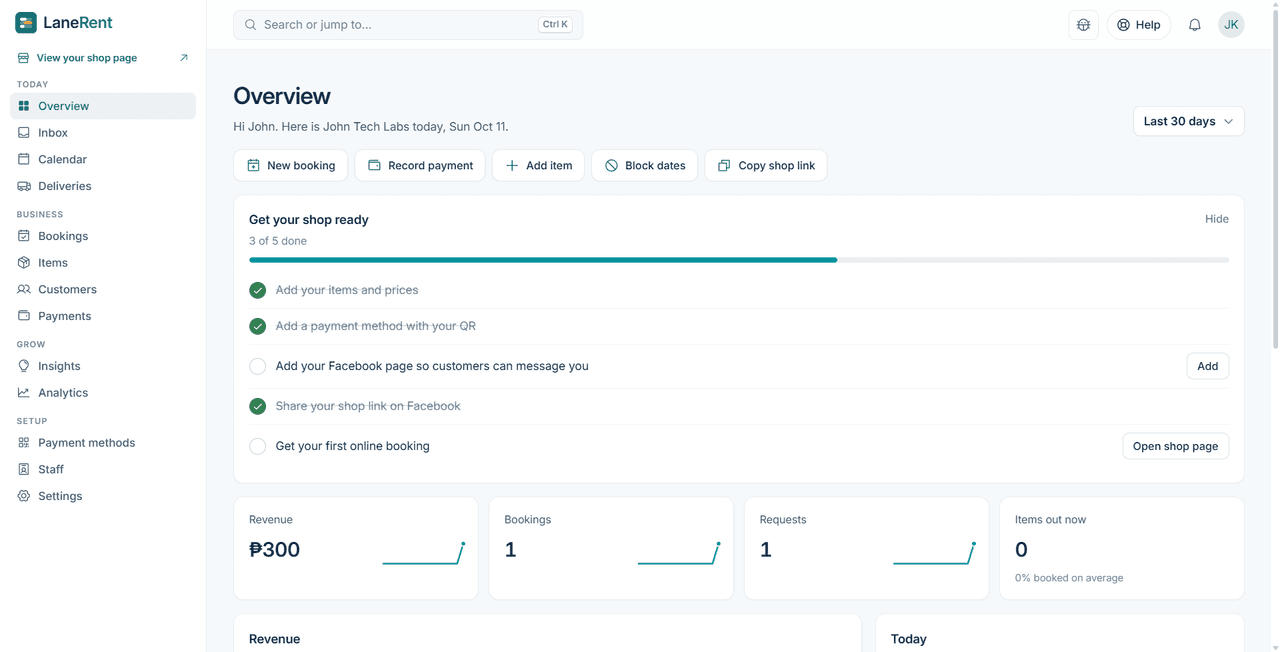Click the 'Items out now' label
The width and height of the screenshot is (1280, 652).
tap(1050, 520)
